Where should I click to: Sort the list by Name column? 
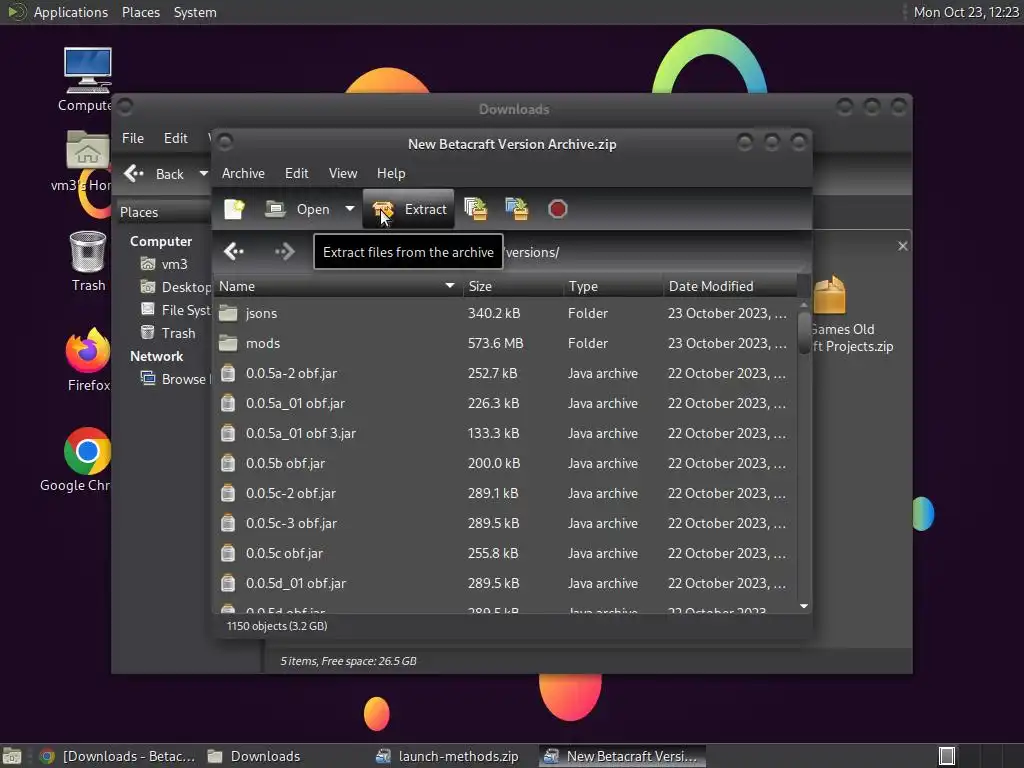coord(338,286)
